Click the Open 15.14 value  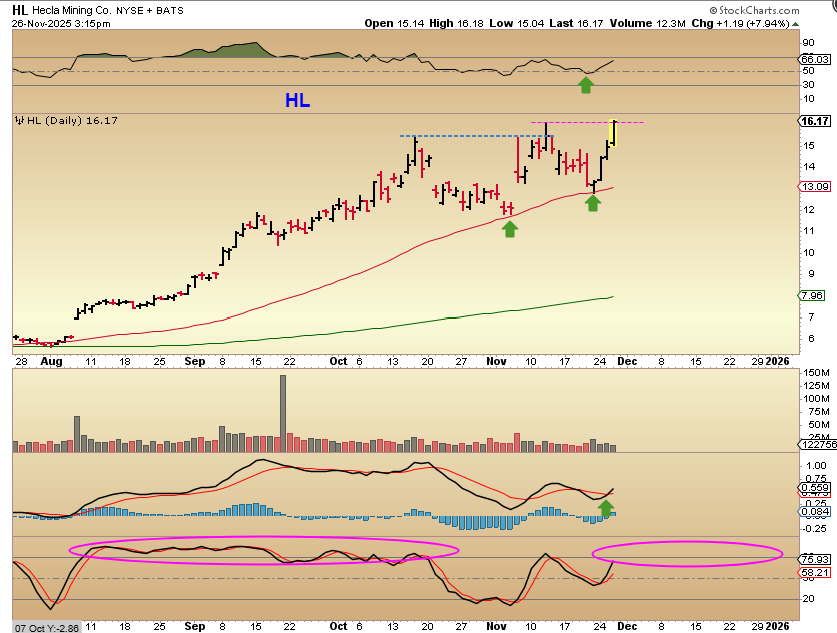(x=394, y=23)
